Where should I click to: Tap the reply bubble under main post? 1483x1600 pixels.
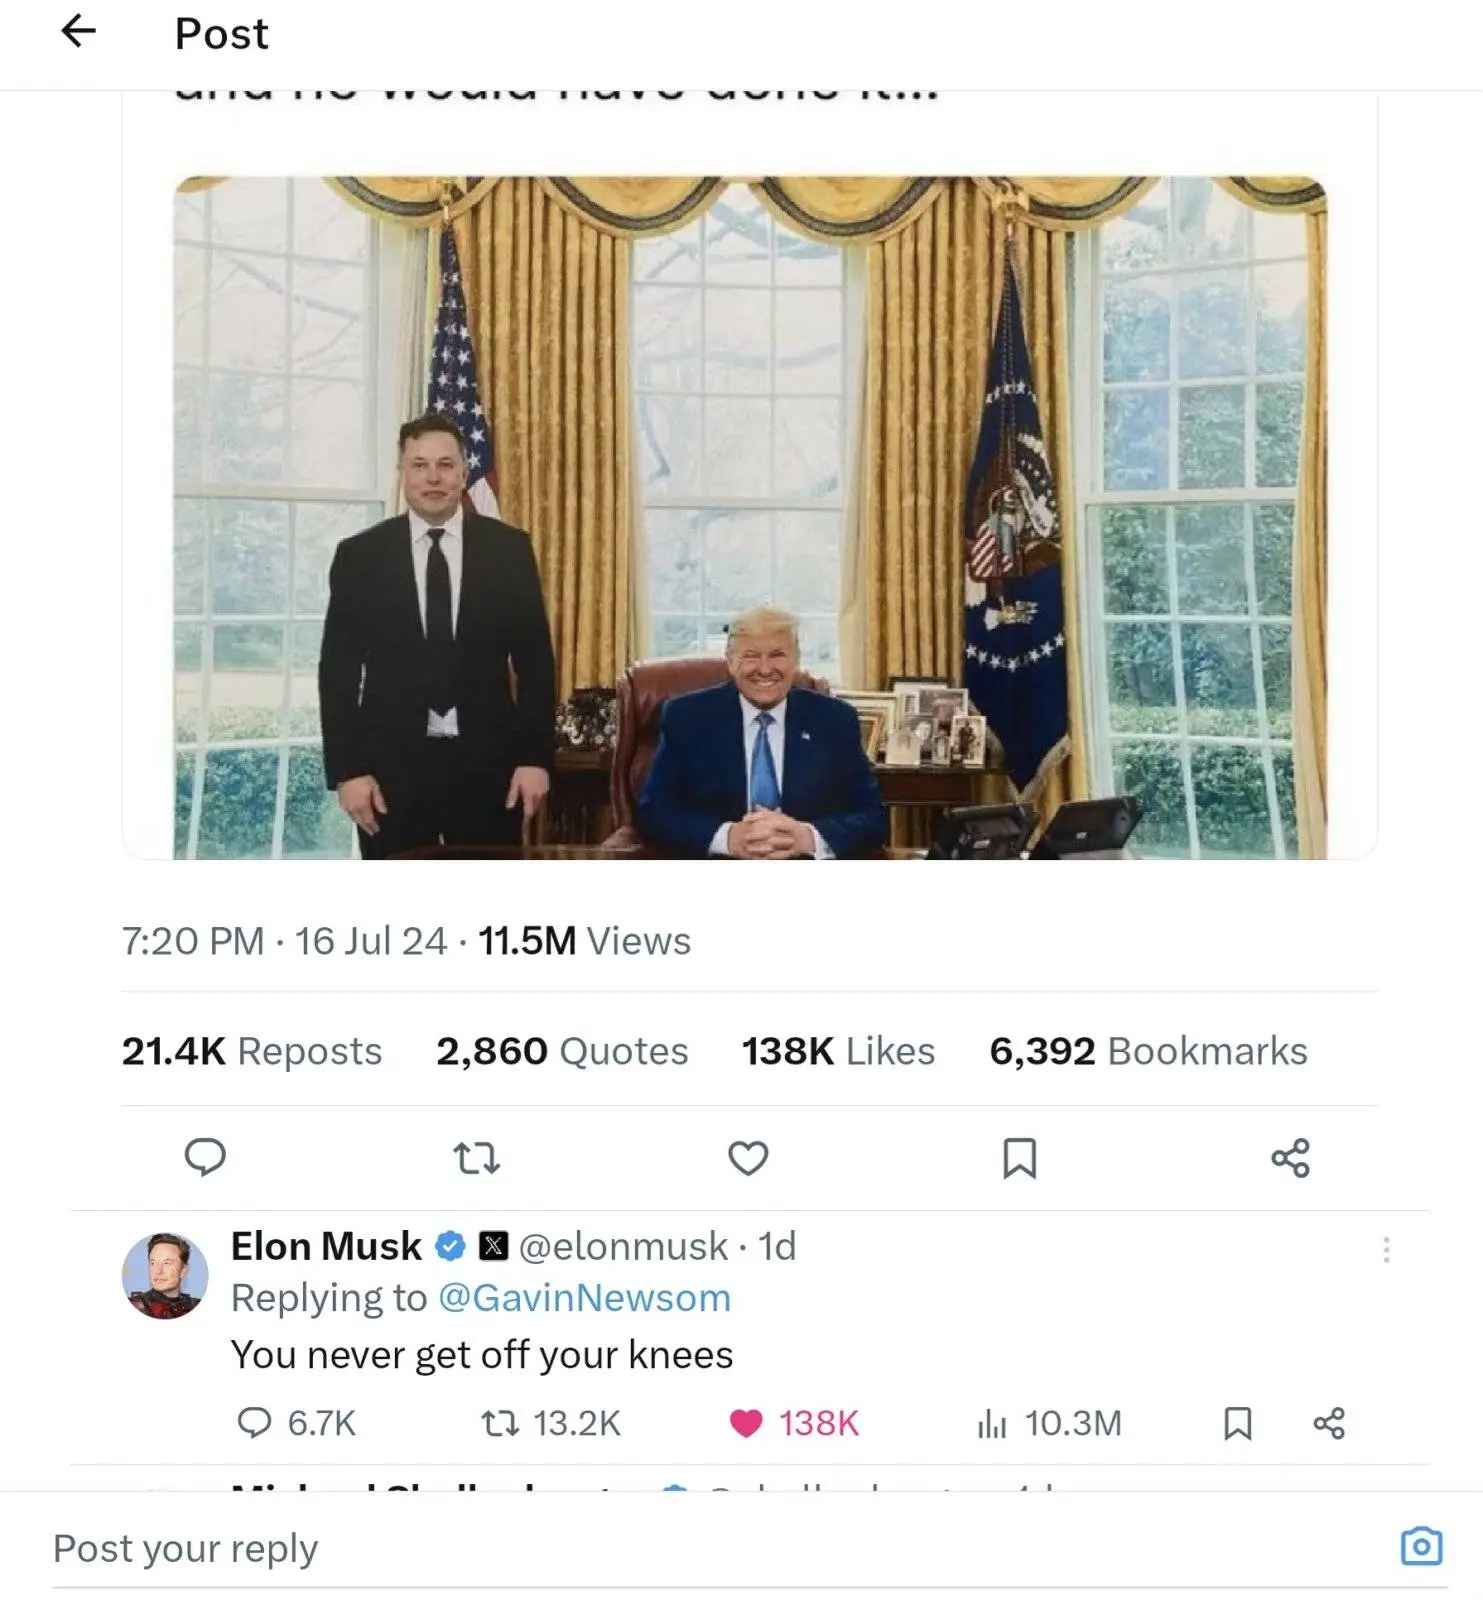coord(205,1157)
